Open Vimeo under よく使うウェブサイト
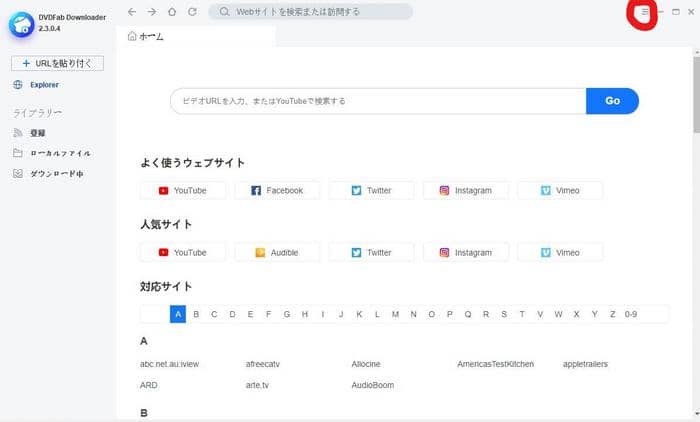 560,191
